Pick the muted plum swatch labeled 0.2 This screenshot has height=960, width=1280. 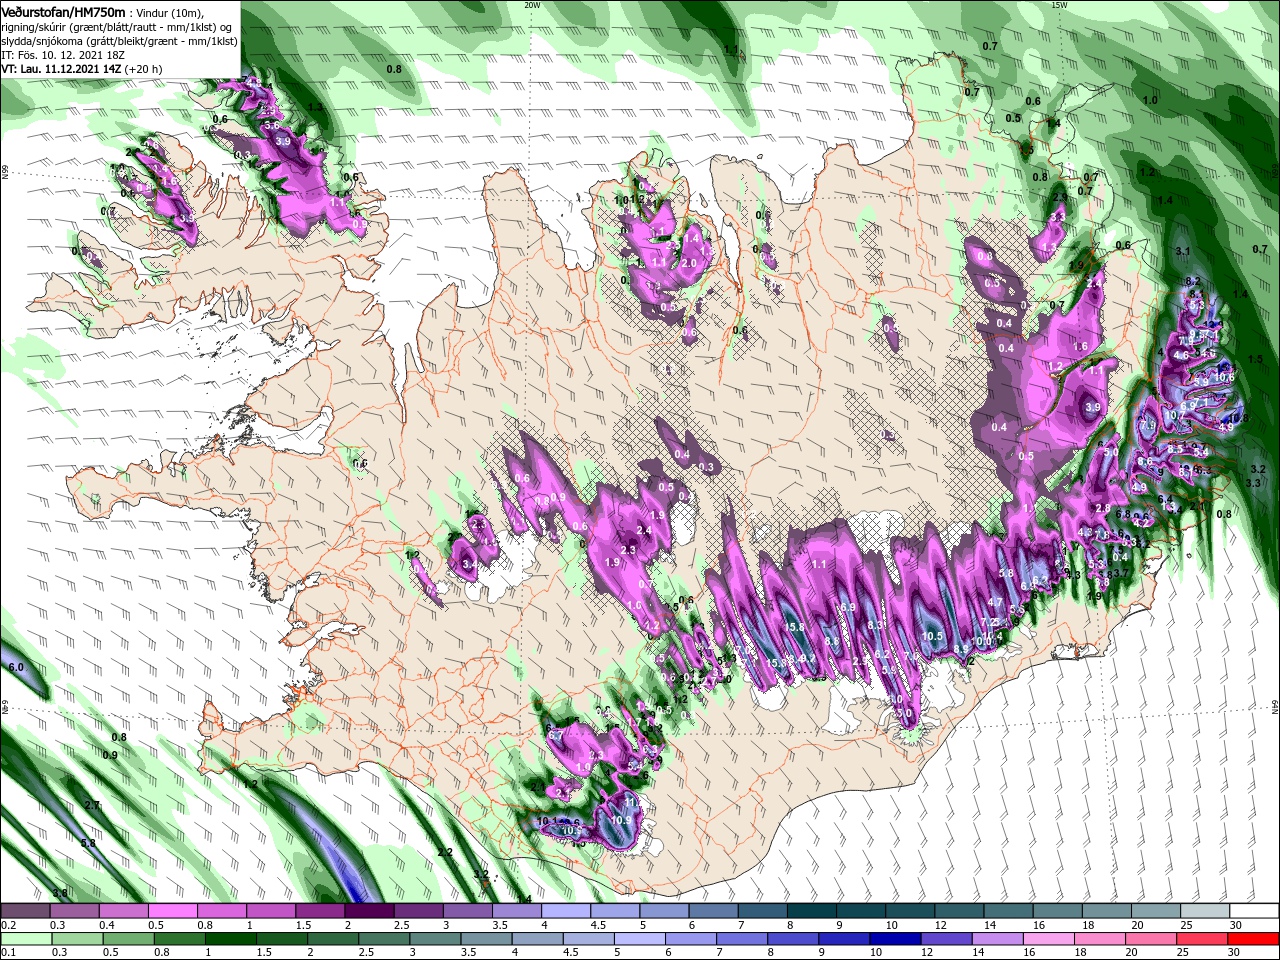coord(25,911)
